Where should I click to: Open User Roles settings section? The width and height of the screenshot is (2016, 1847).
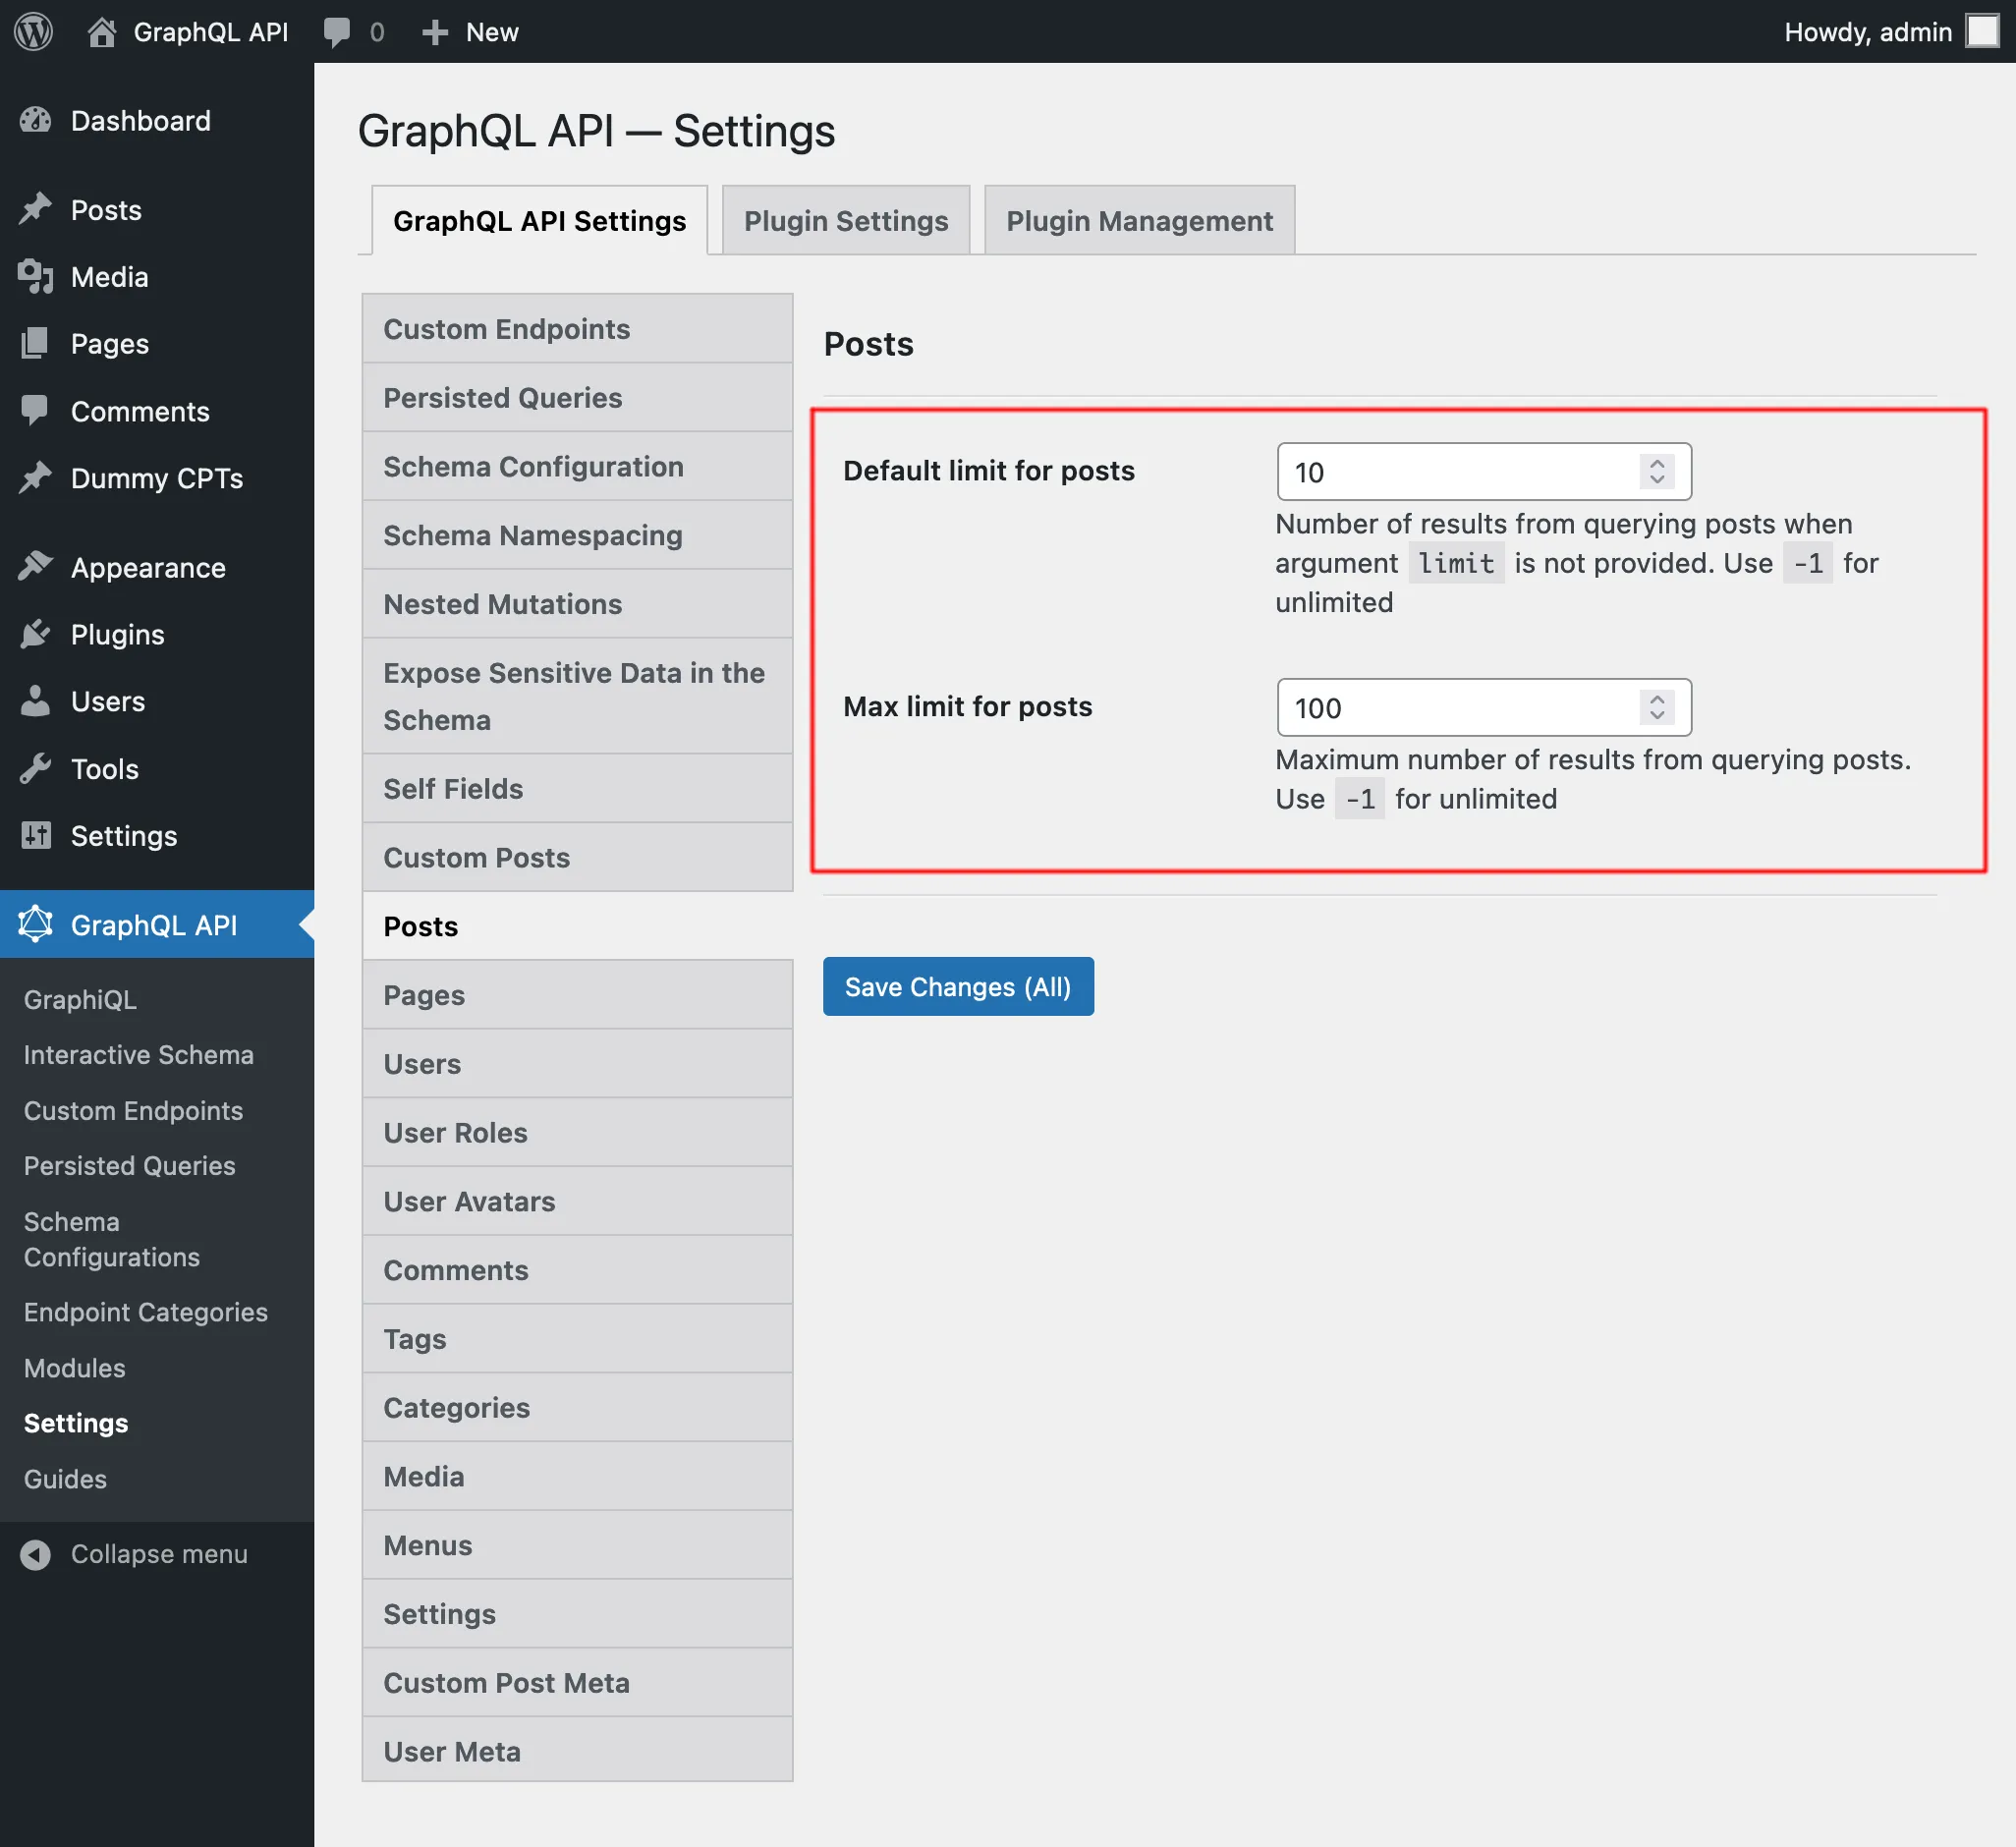[577, 1133]
